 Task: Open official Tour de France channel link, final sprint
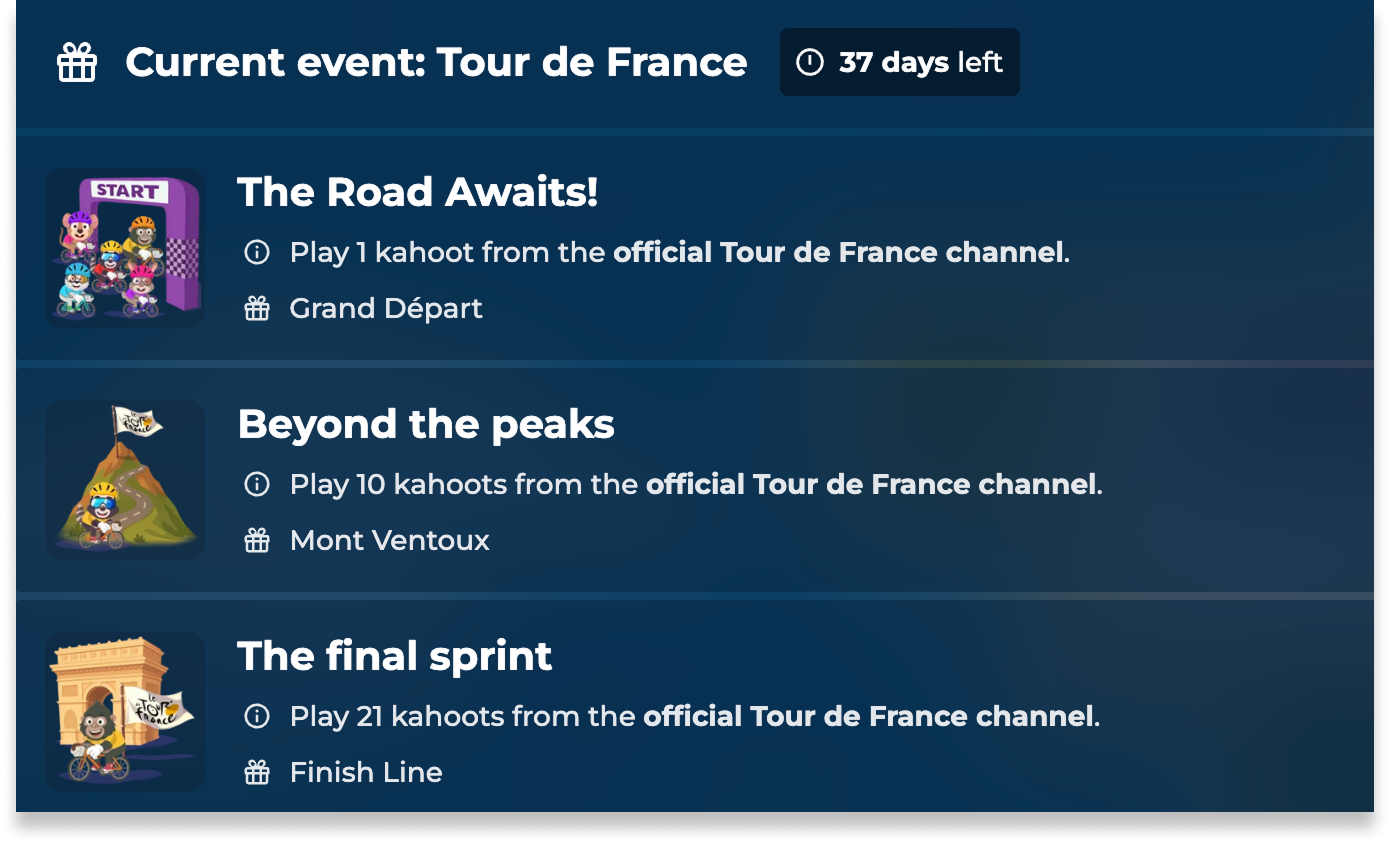[868, 716]
